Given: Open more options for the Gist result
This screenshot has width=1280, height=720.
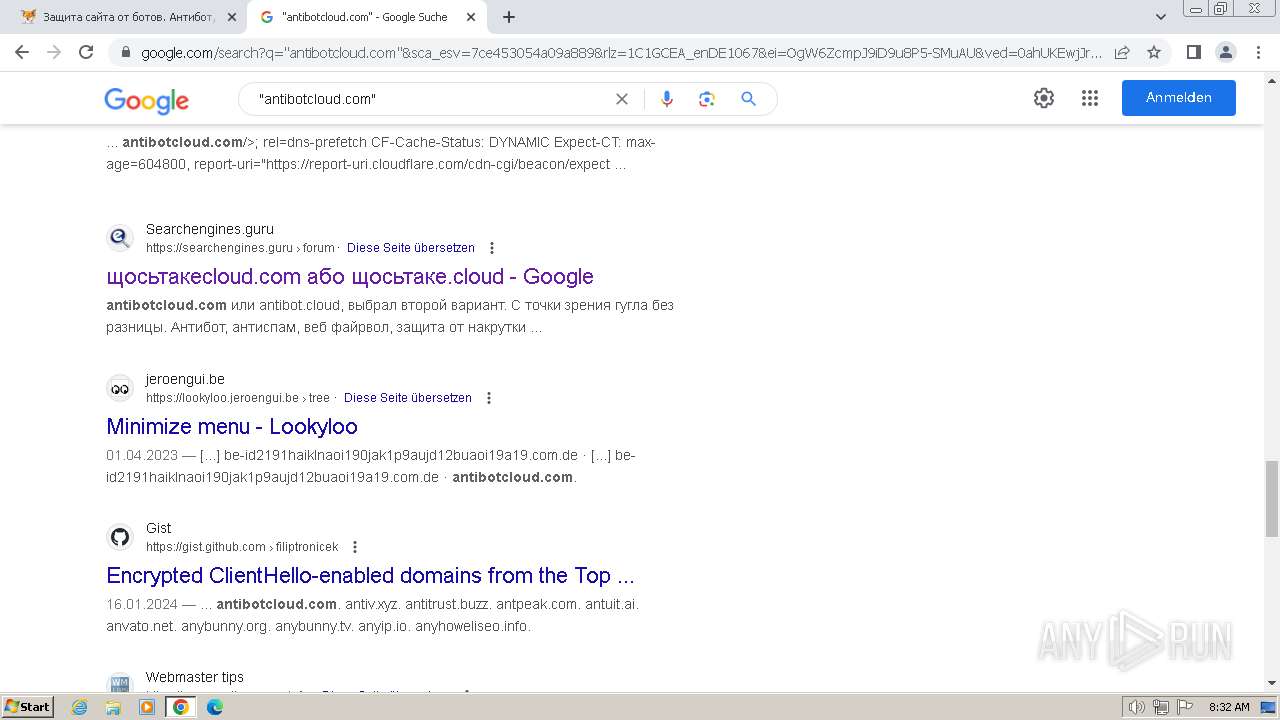Looking at the screenshot, I should 355,547.
